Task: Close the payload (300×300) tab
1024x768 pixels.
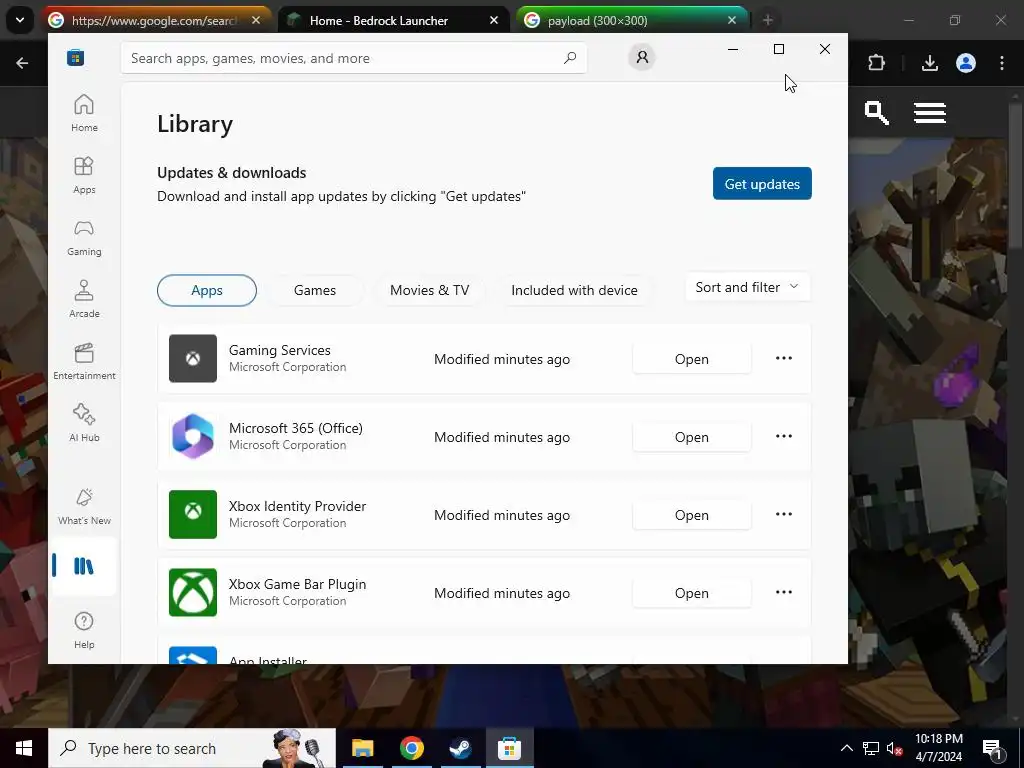Action: click(x=731, y=20)
